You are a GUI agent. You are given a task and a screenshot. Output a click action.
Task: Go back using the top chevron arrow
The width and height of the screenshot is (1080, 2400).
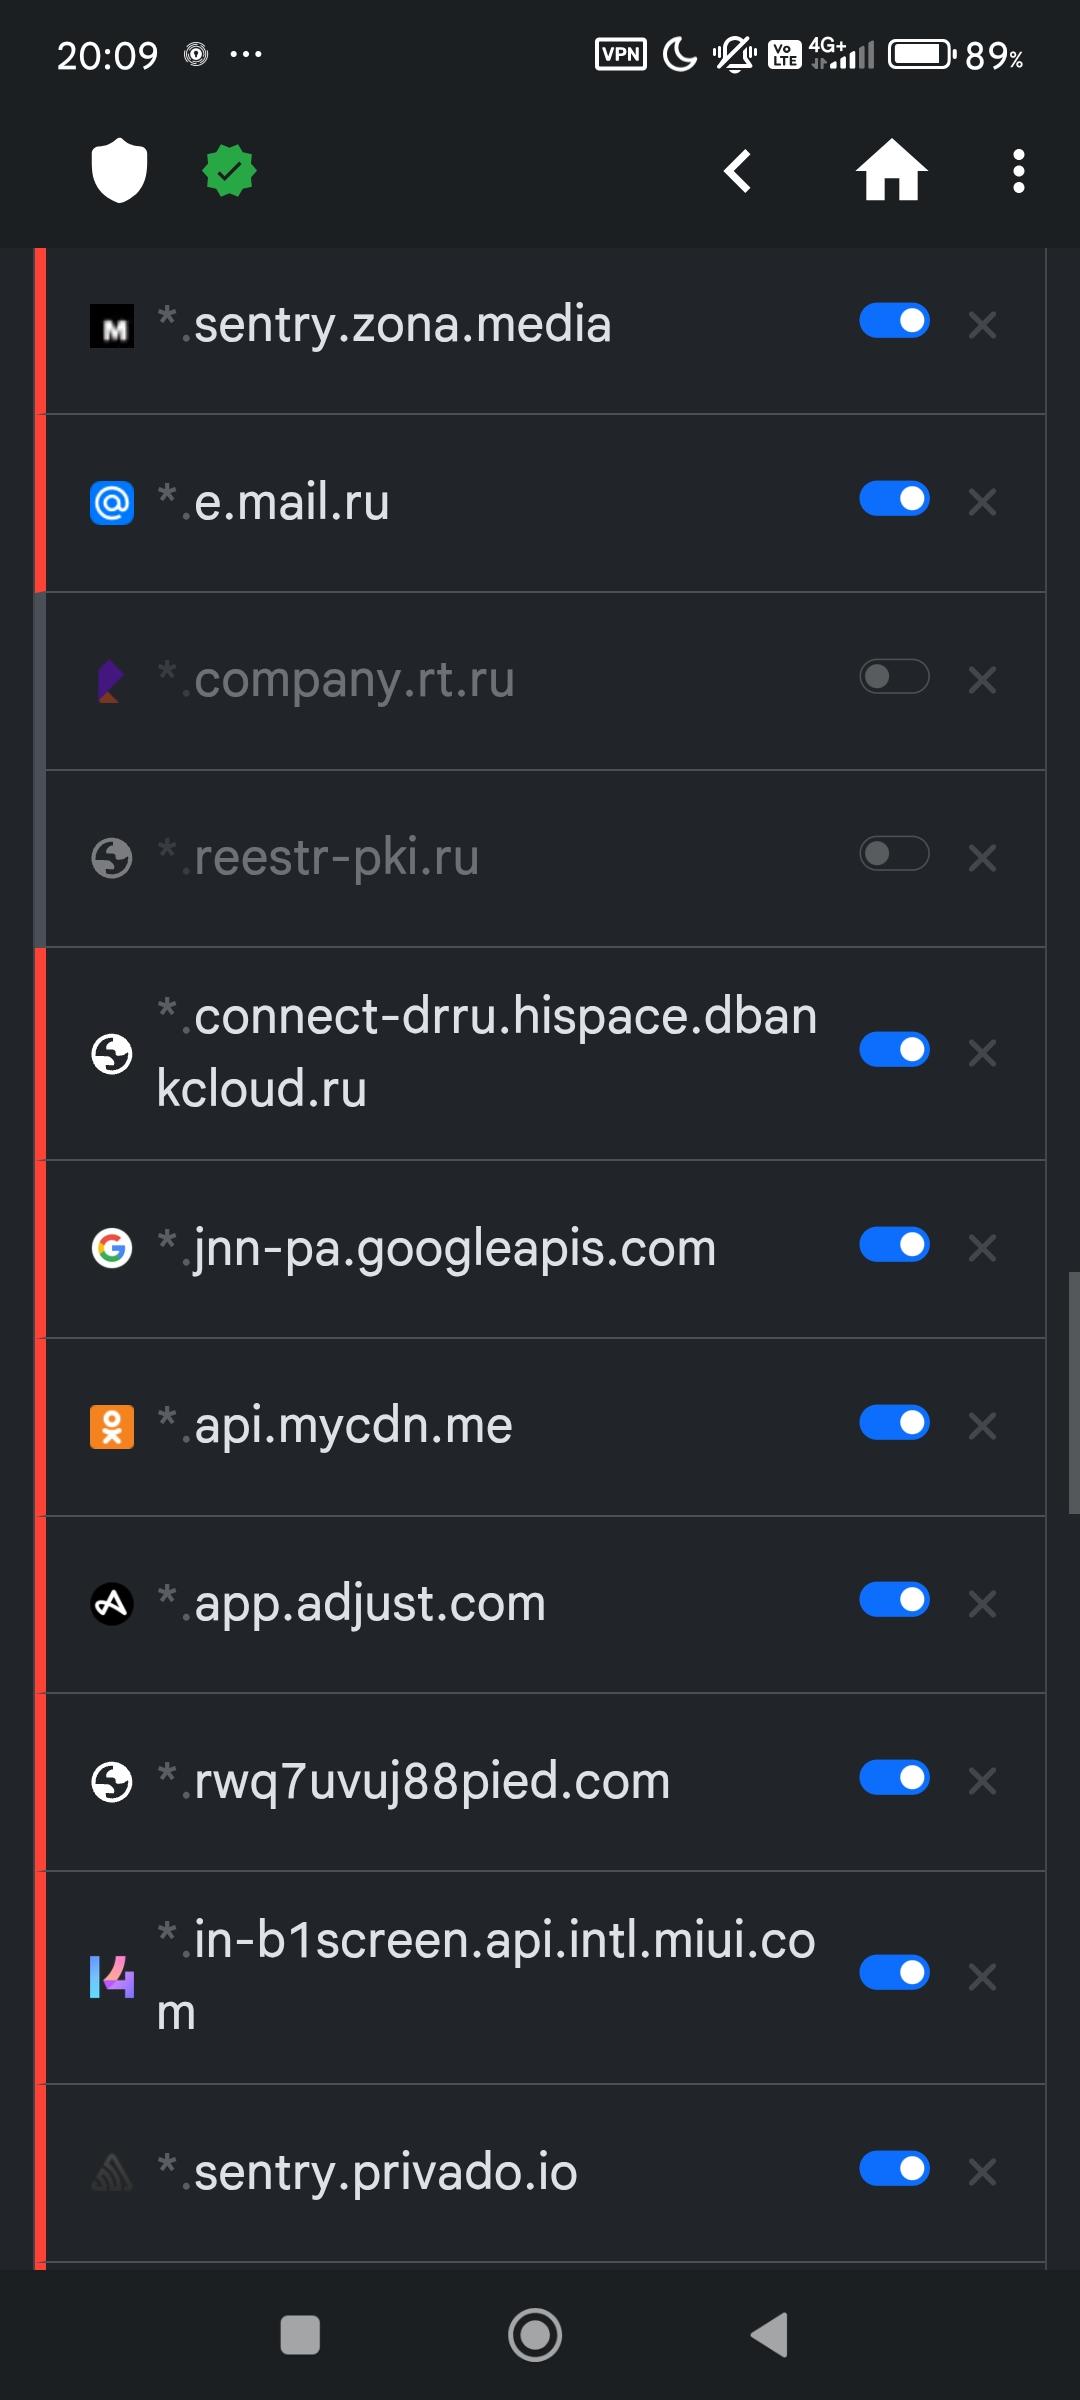738,171
